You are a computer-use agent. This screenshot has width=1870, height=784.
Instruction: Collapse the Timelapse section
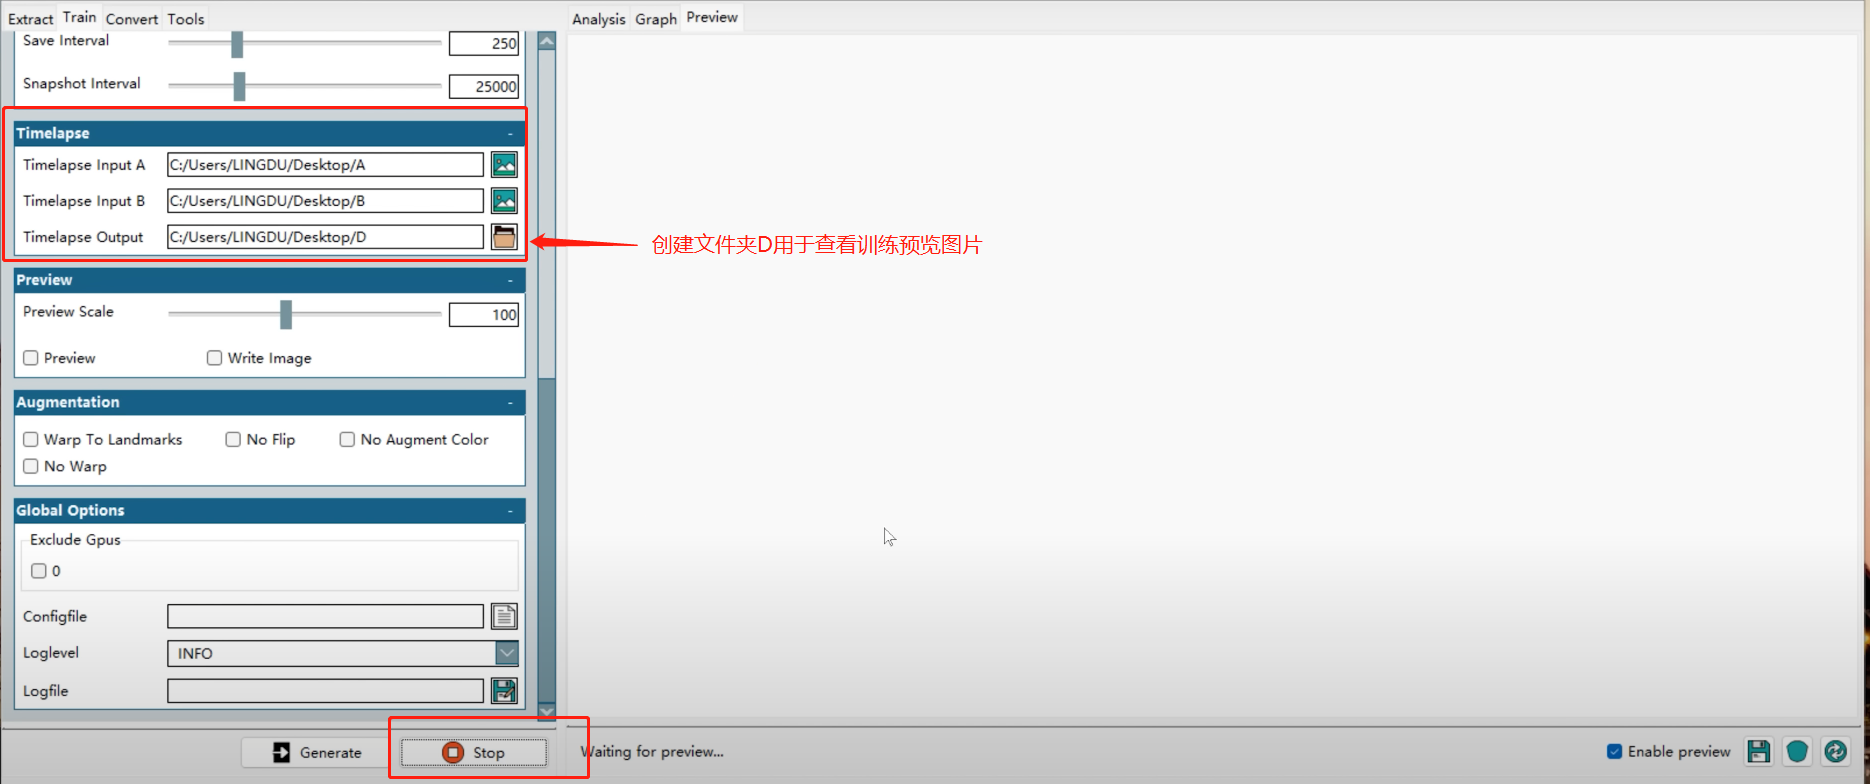[510, 134]
